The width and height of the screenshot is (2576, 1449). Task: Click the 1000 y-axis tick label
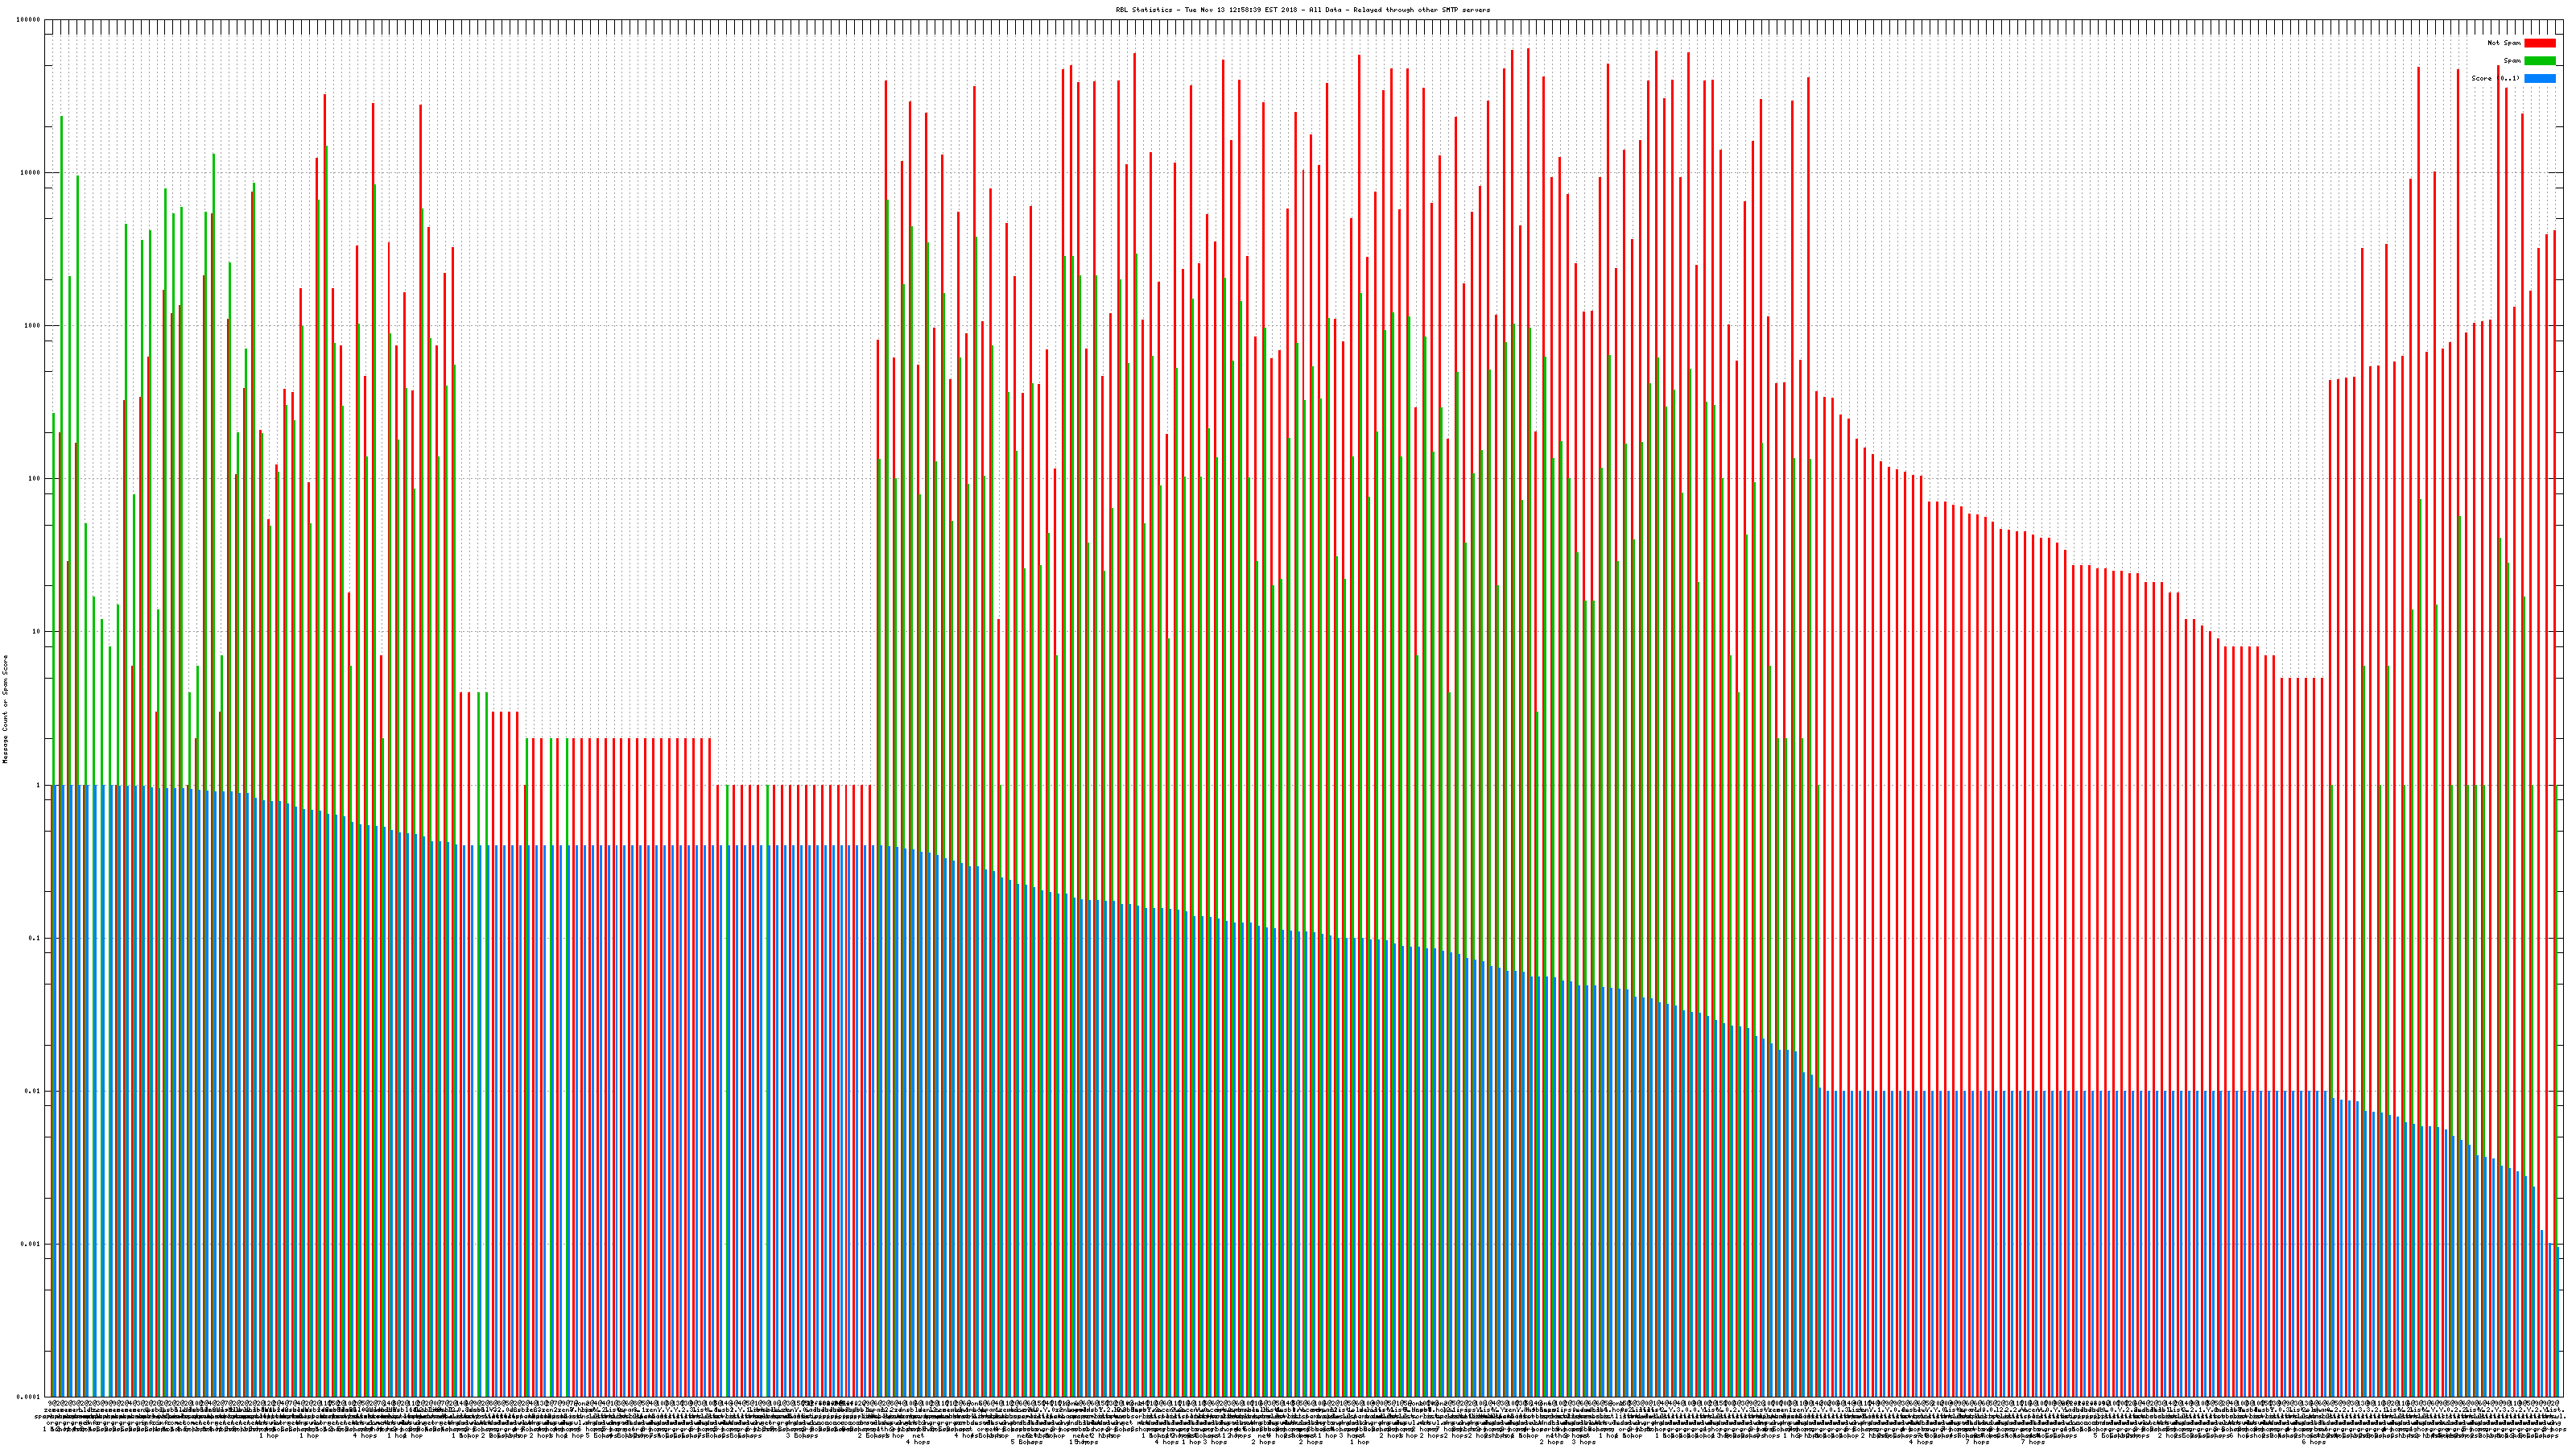32,326
